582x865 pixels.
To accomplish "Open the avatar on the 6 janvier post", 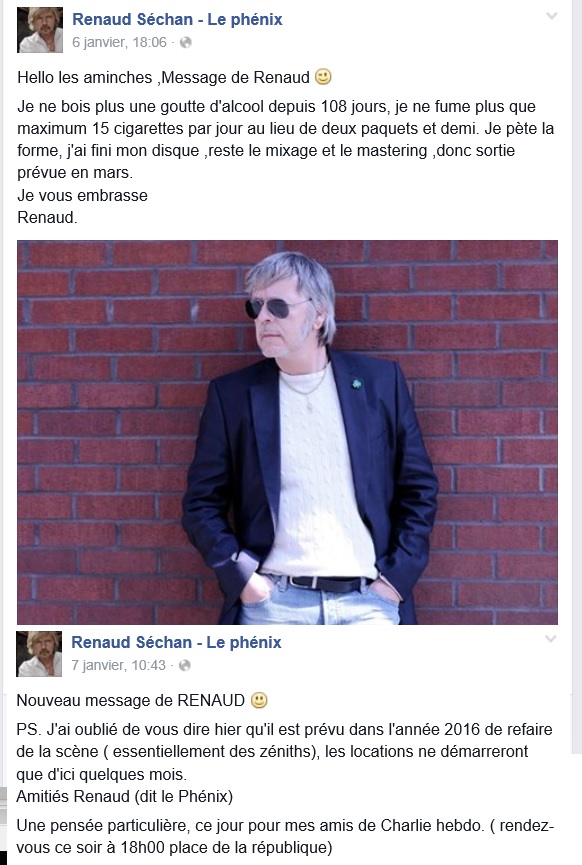I will (x=40, y=30).
